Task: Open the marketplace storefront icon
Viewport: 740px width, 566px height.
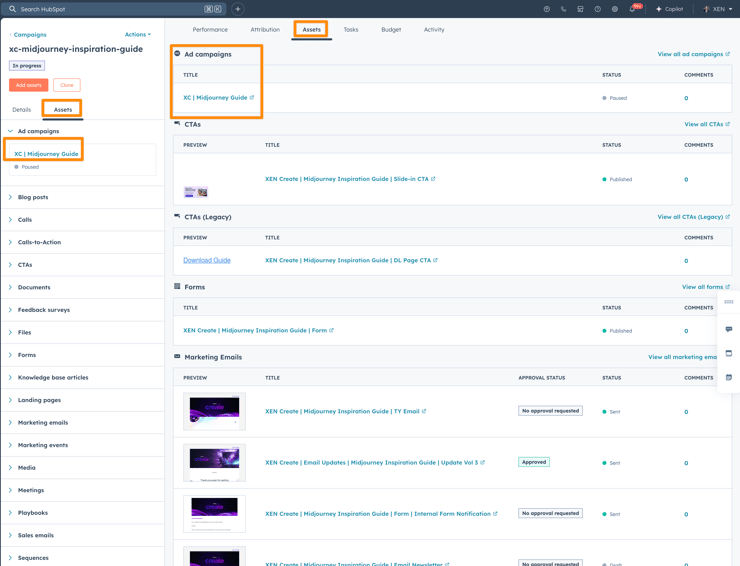Action: [580, 9]
